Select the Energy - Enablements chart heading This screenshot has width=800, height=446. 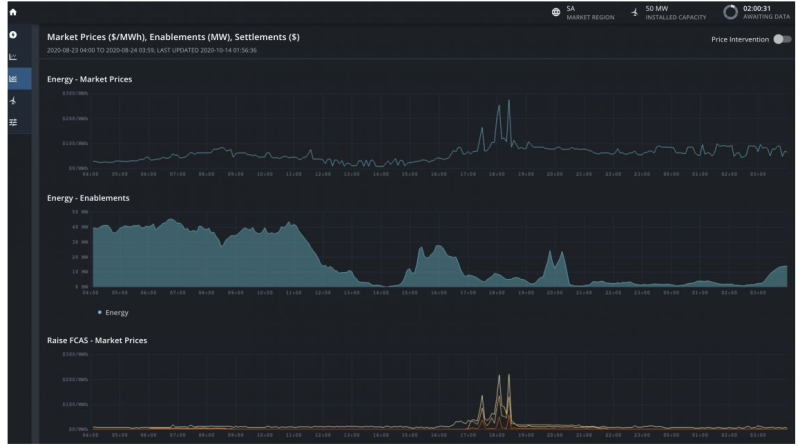click(89, 199)
